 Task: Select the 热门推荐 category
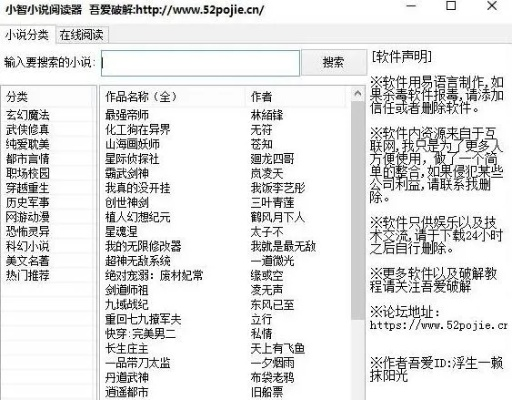tap(28, 276)
